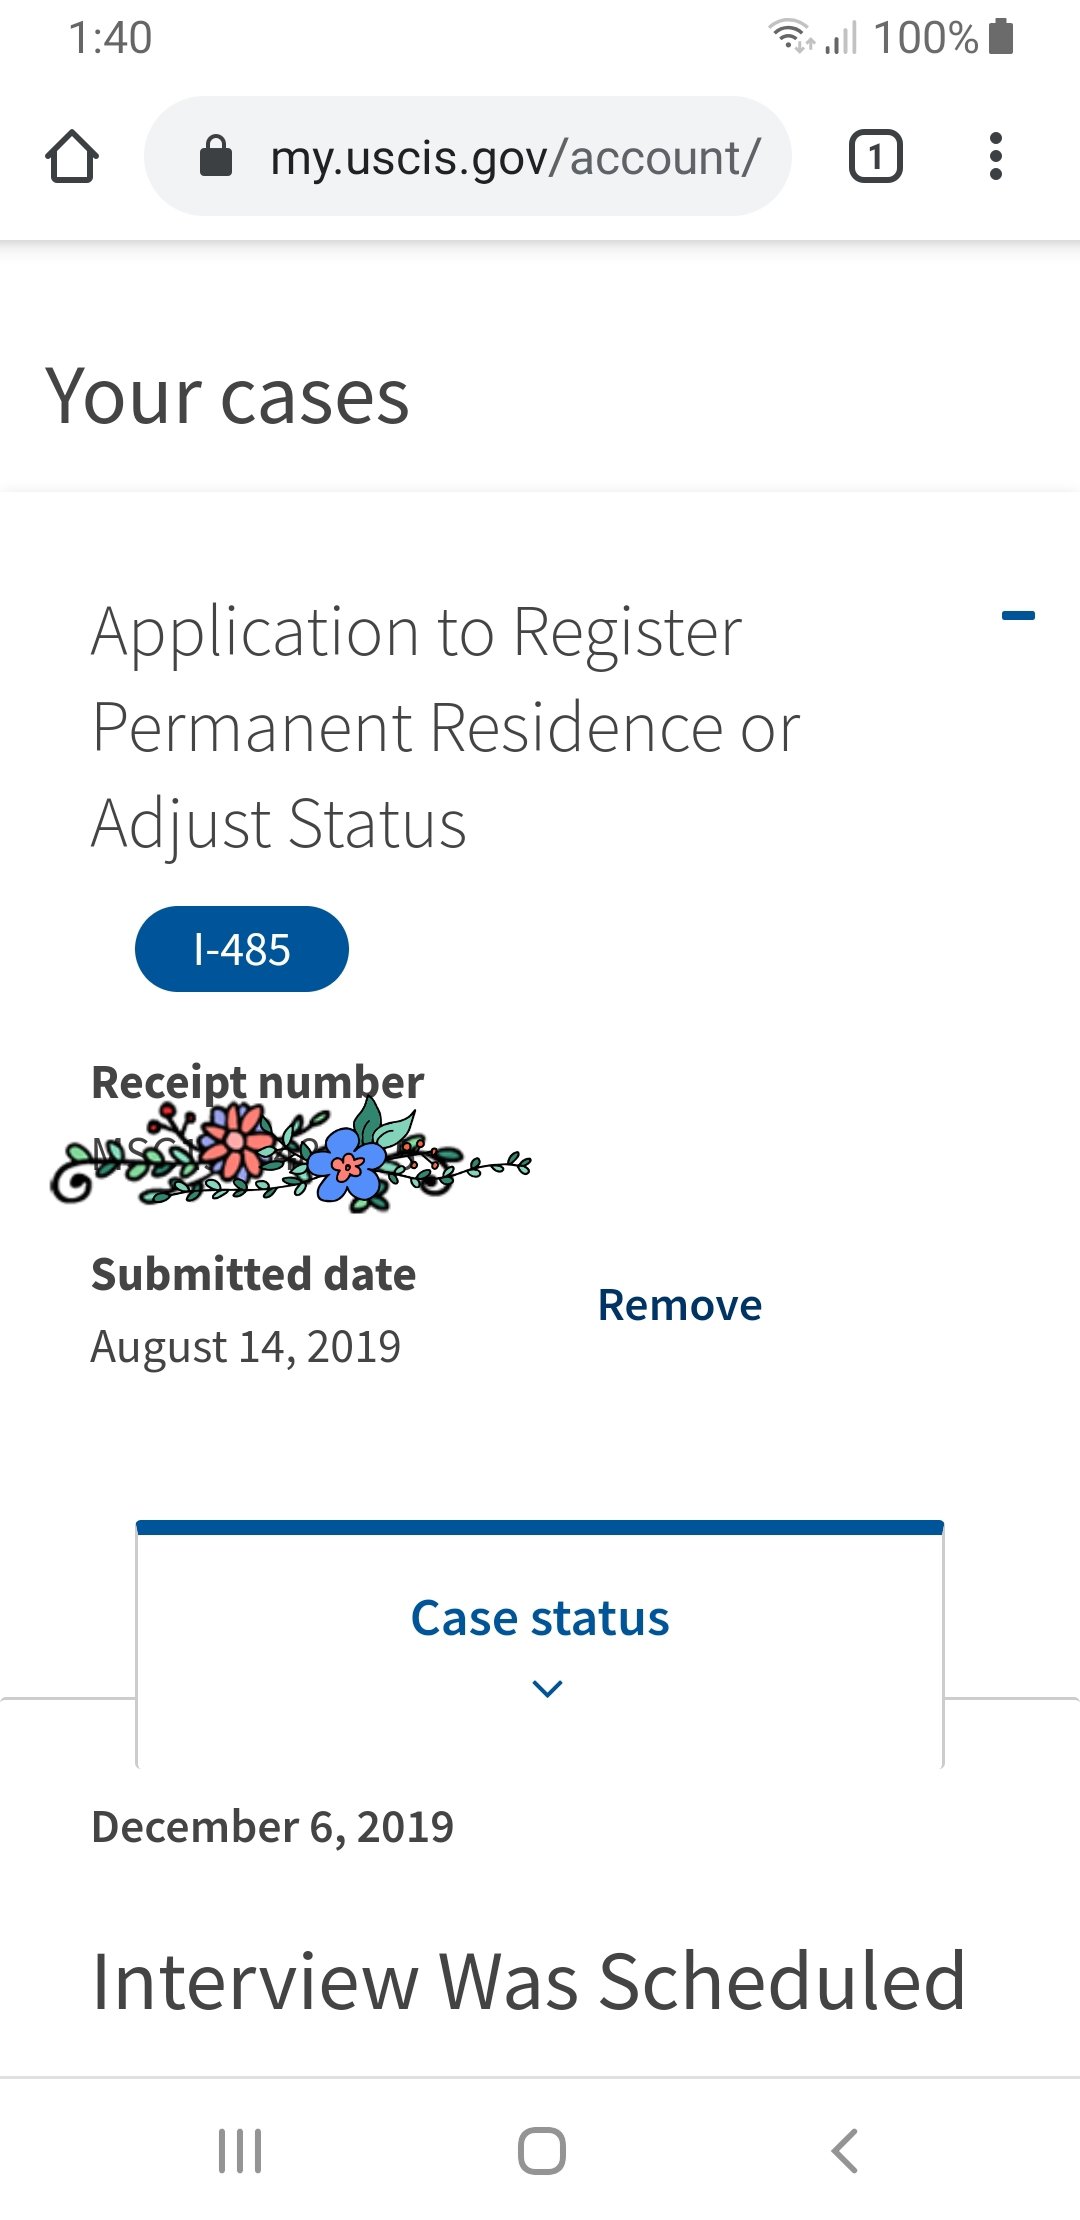Tap the Android home navigation button
Image resolution: width=1080 pixels, height=2220 pixels.
(x=542, y=2150)
